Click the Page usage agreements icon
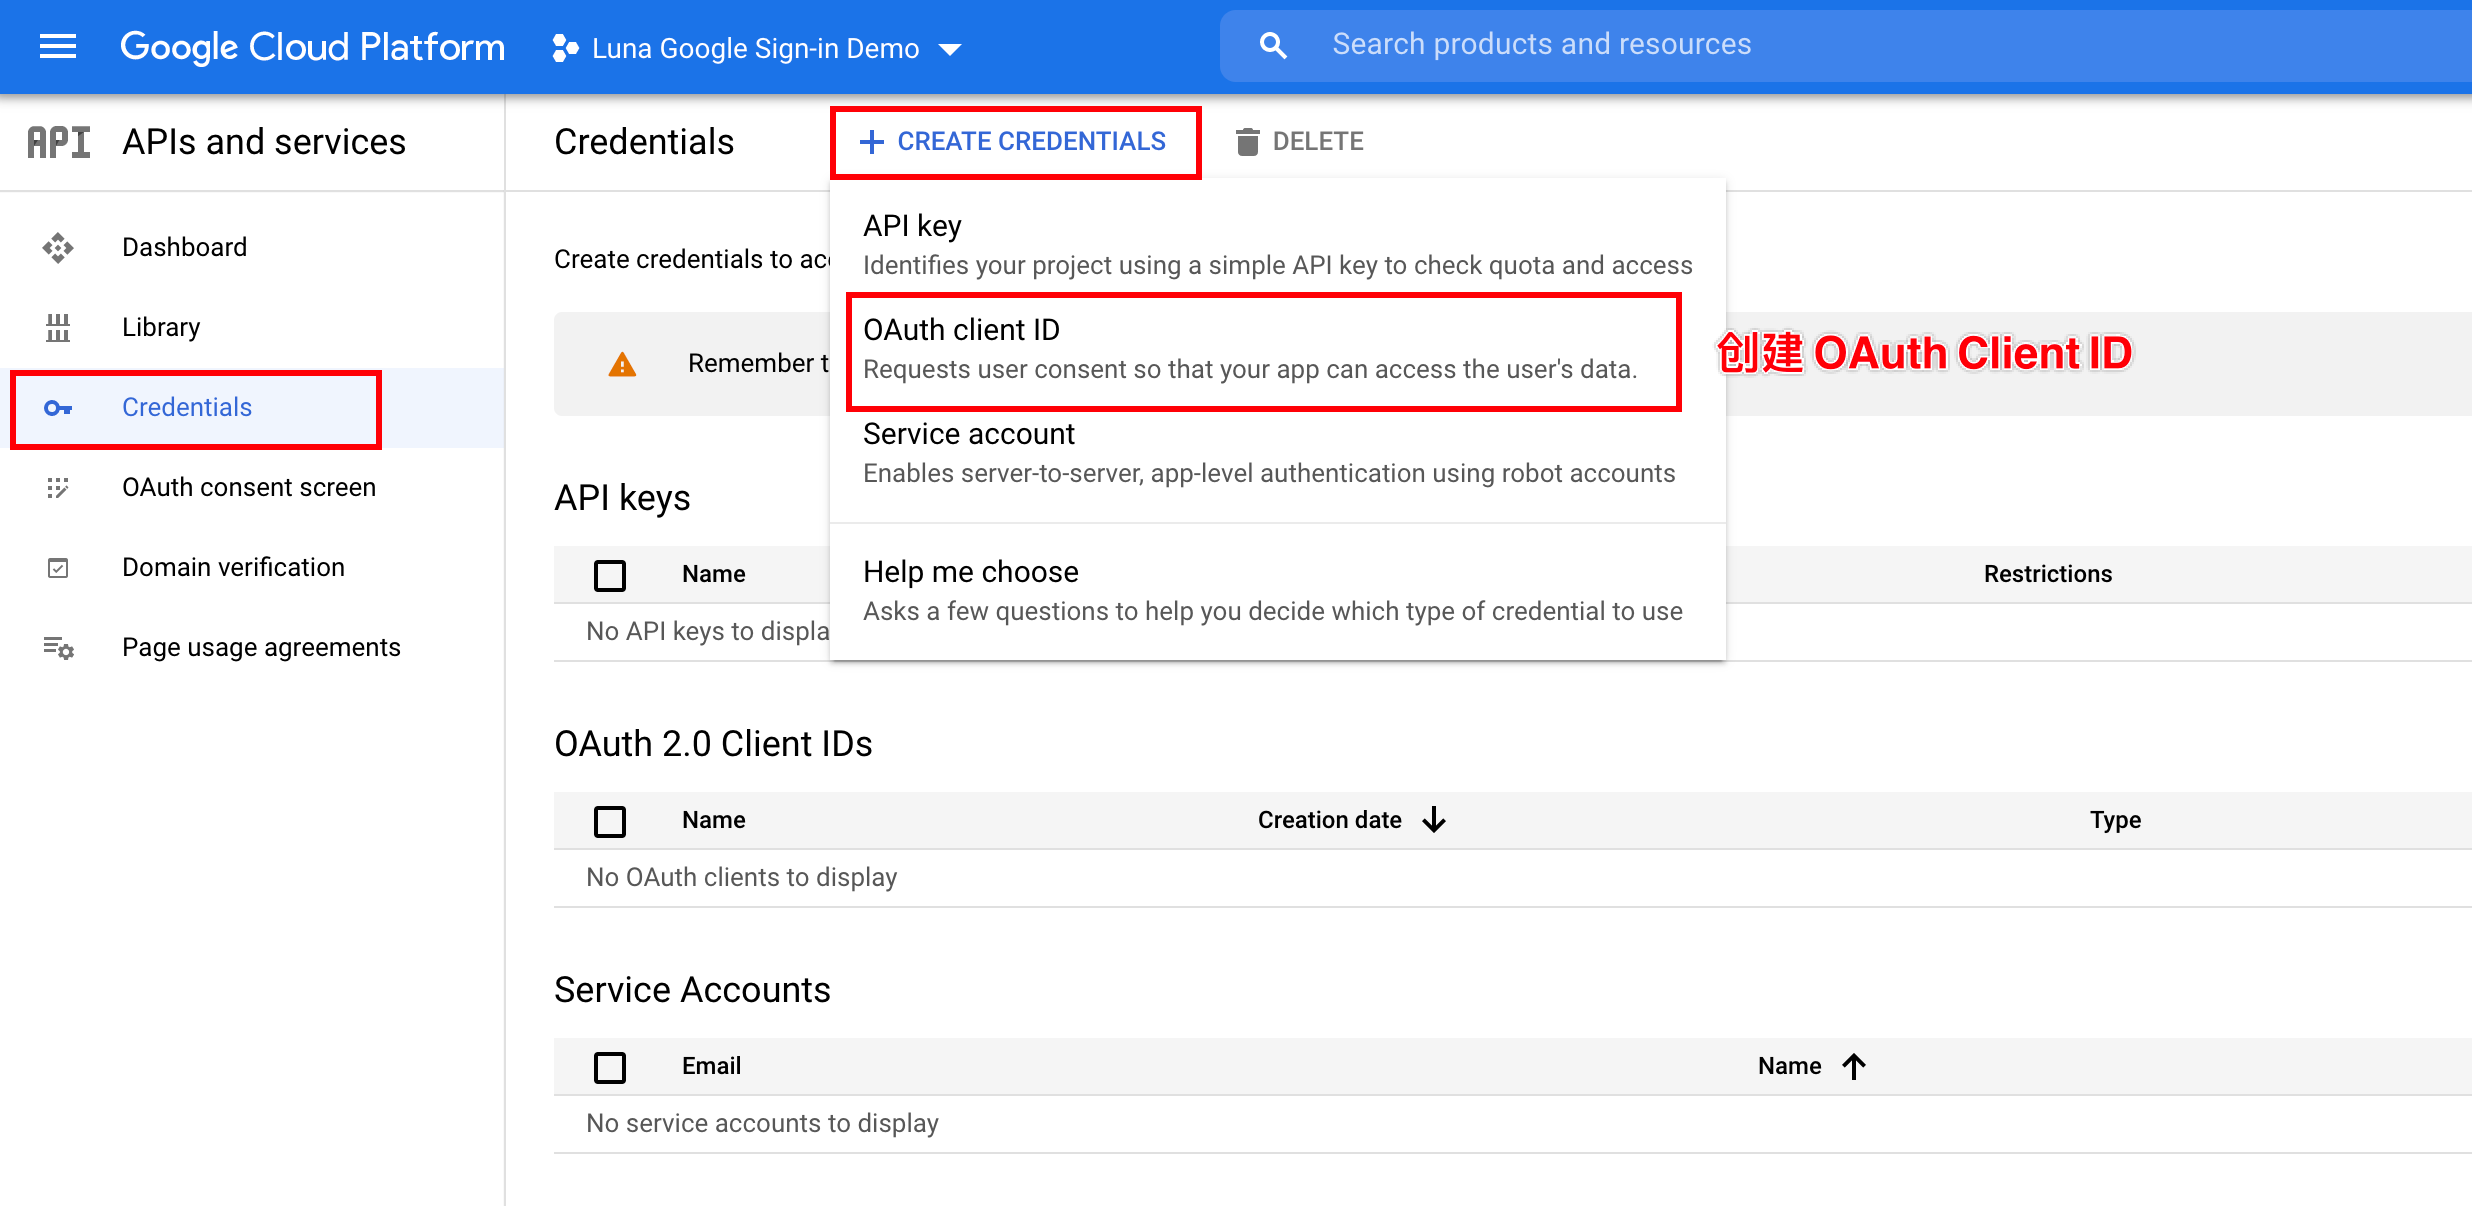2472x1206 pixels. coord(58,648)
